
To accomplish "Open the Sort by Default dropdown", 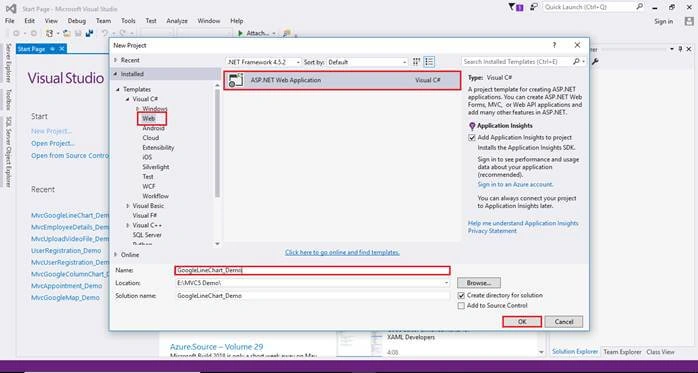I will tap(367, 62).
